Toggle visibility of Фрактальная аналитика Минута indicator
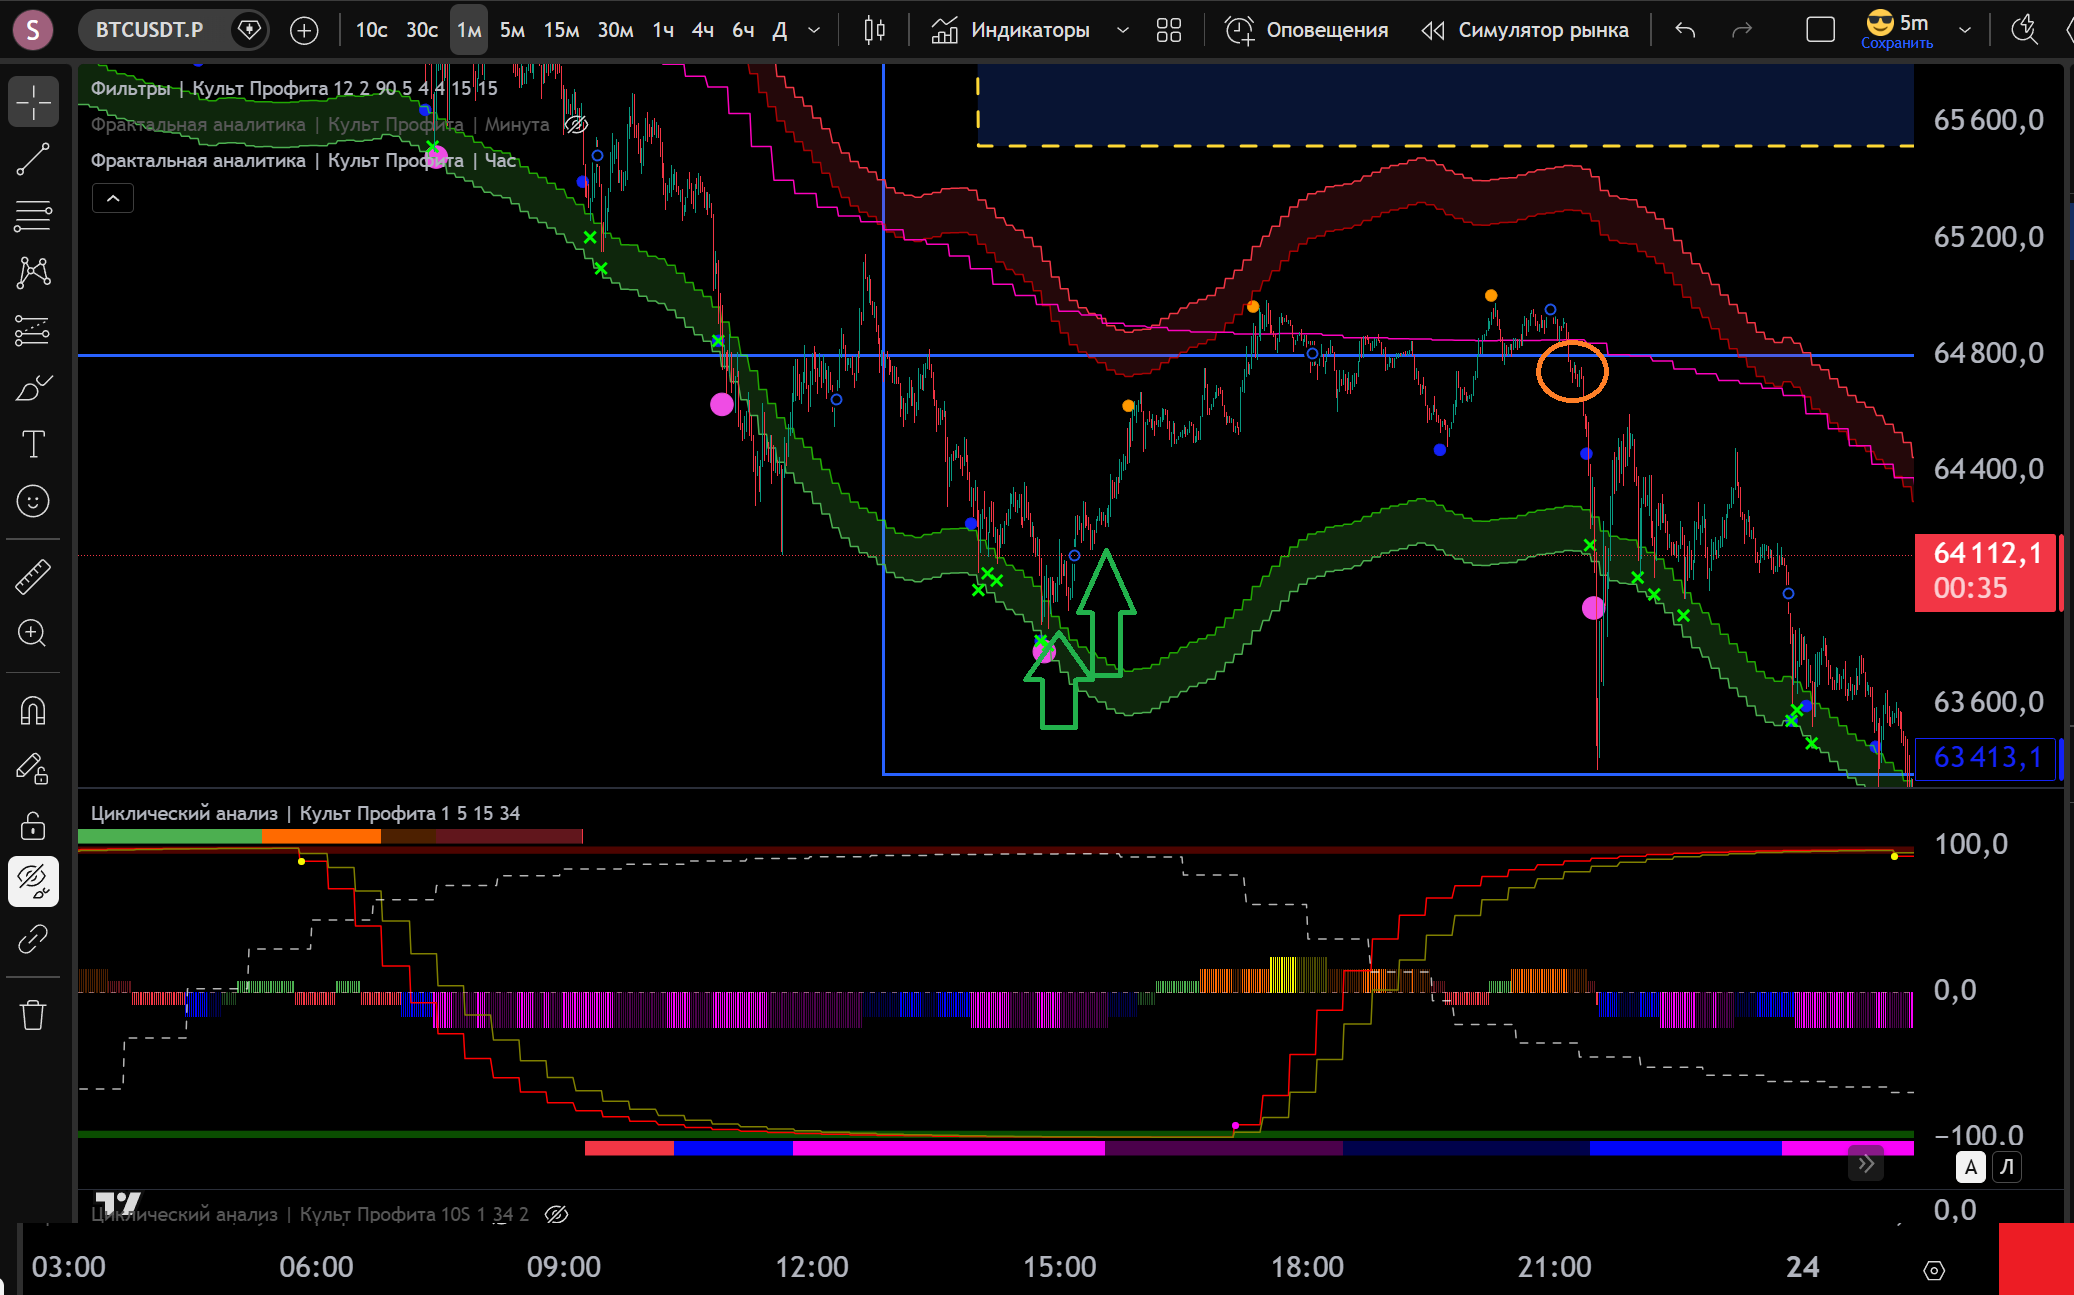 pos(576,125)
